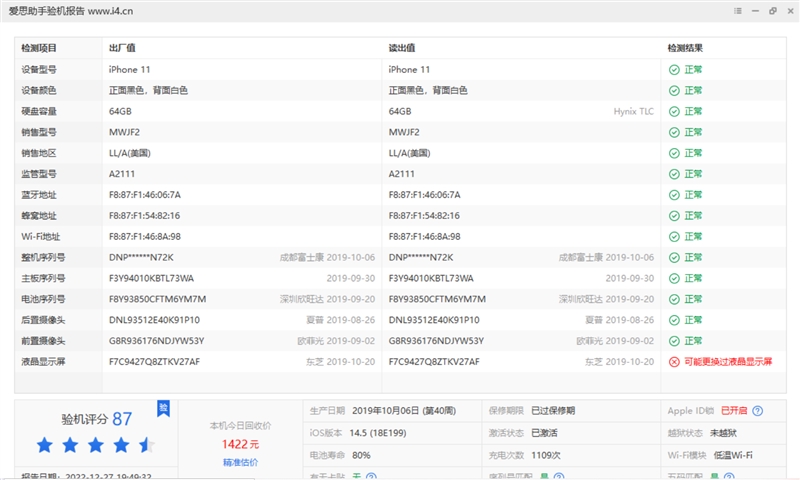Click the five-star rating under 验机评分
Image resolution: width=800 pixels, height=480 pixels.
point(95,444)
